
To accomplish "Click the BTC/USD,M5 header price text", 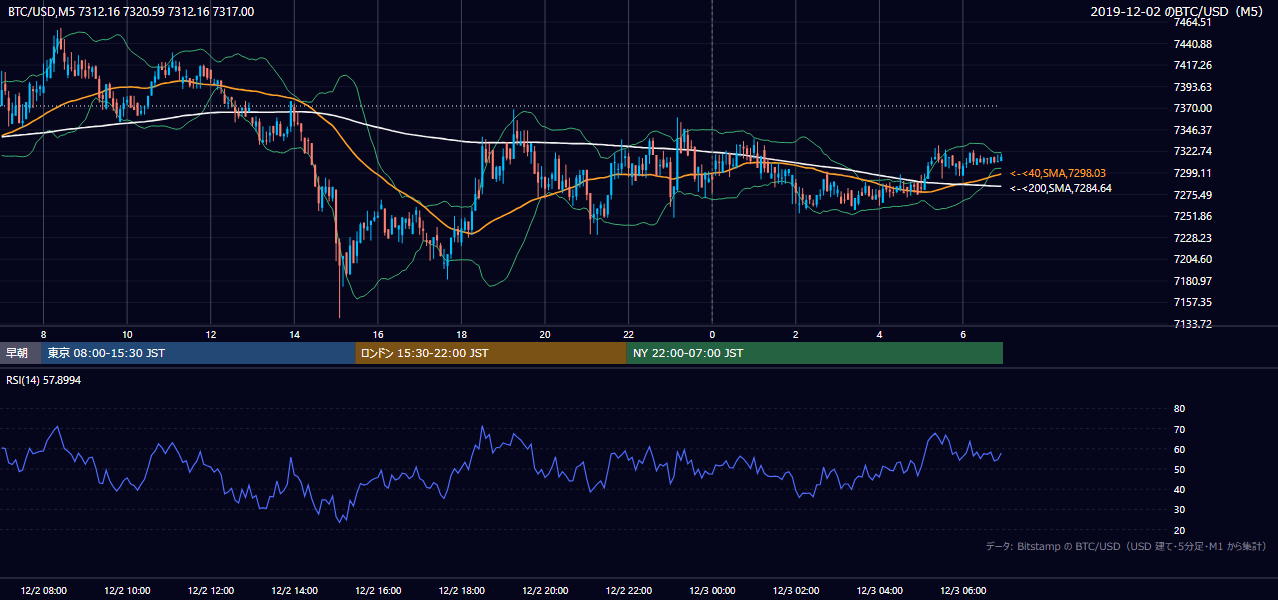I will tap(131, 11).
